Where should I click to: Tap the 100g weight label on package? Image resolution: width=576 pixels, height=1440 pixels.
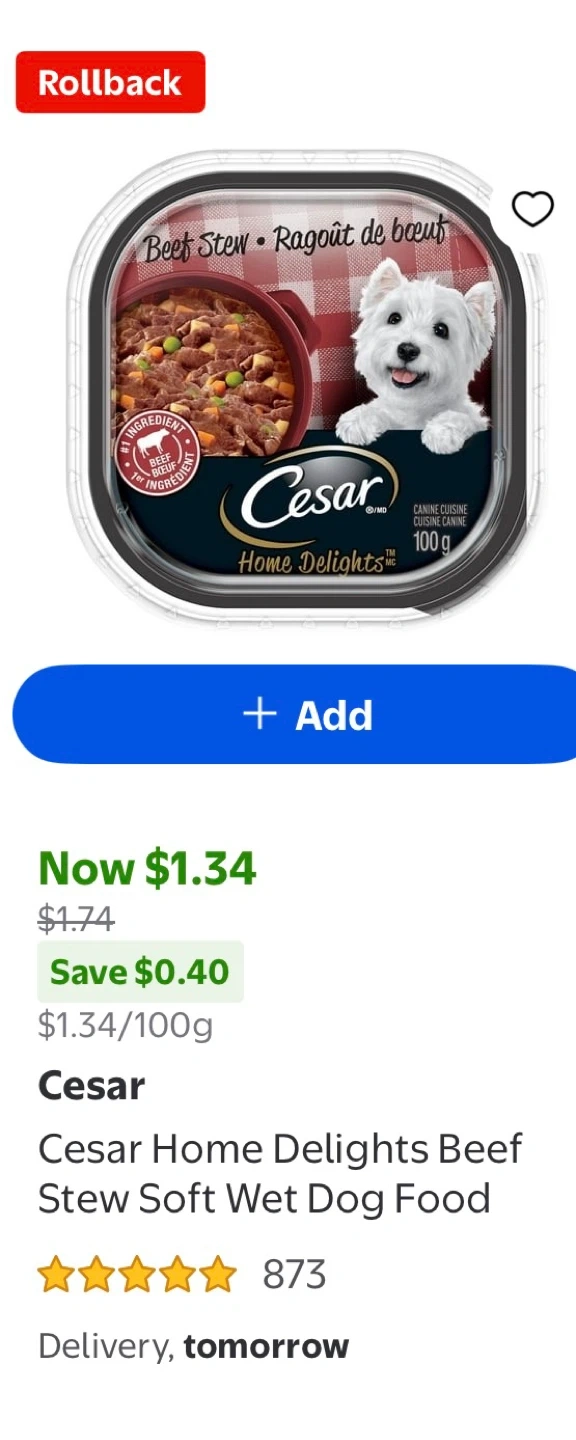tap(432, 543)
